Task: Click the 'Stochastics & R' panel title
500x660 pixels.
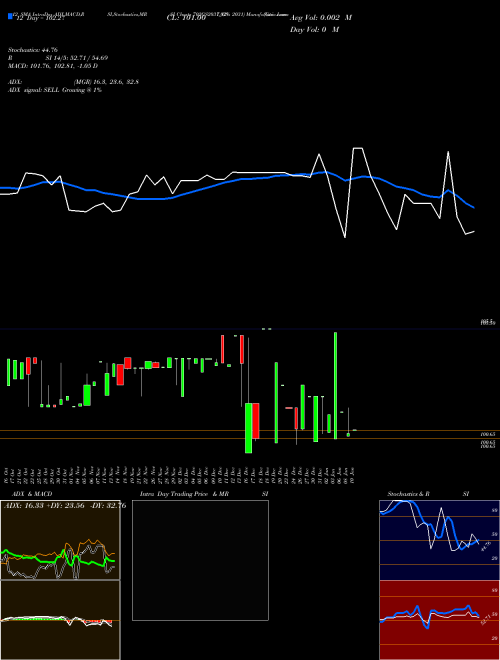Action: [x=408, y=494]
